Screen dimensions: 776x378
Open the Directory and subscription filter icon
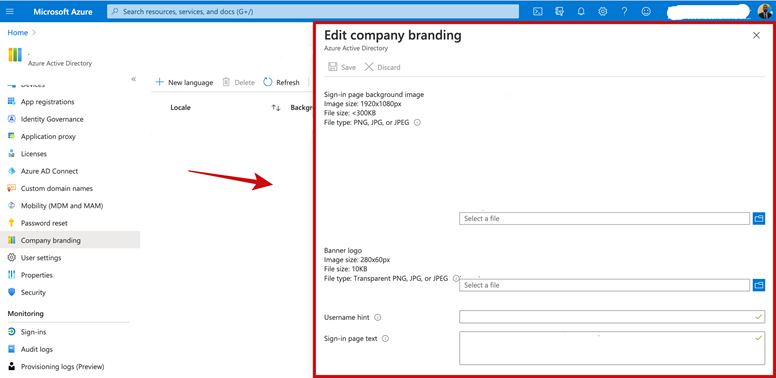pos(560,11)
